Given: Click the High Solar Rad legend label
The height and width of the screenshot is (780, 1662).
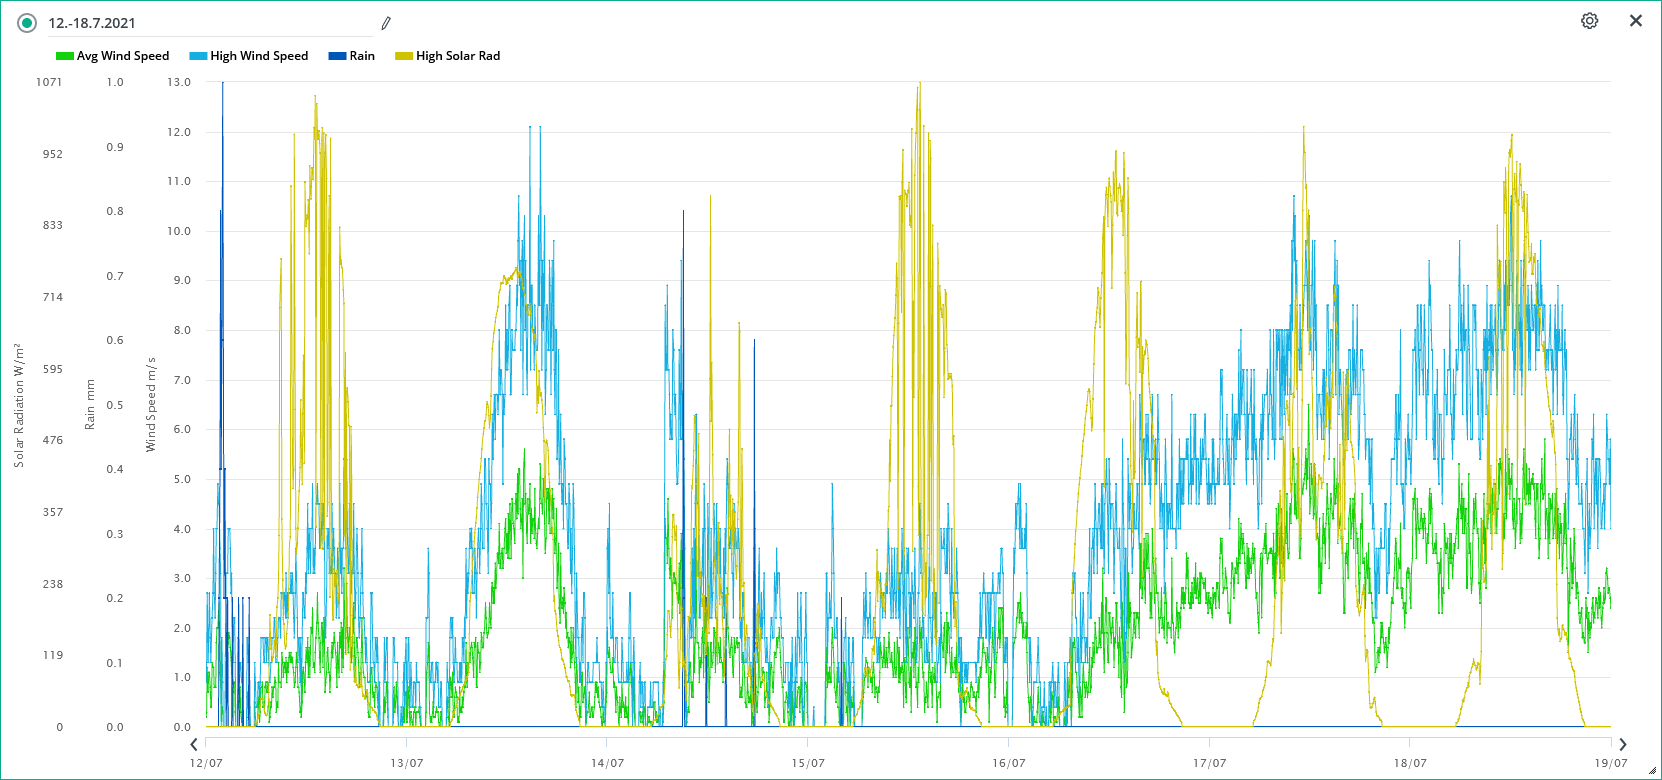Looking at the screenshot, I should 458,56.
